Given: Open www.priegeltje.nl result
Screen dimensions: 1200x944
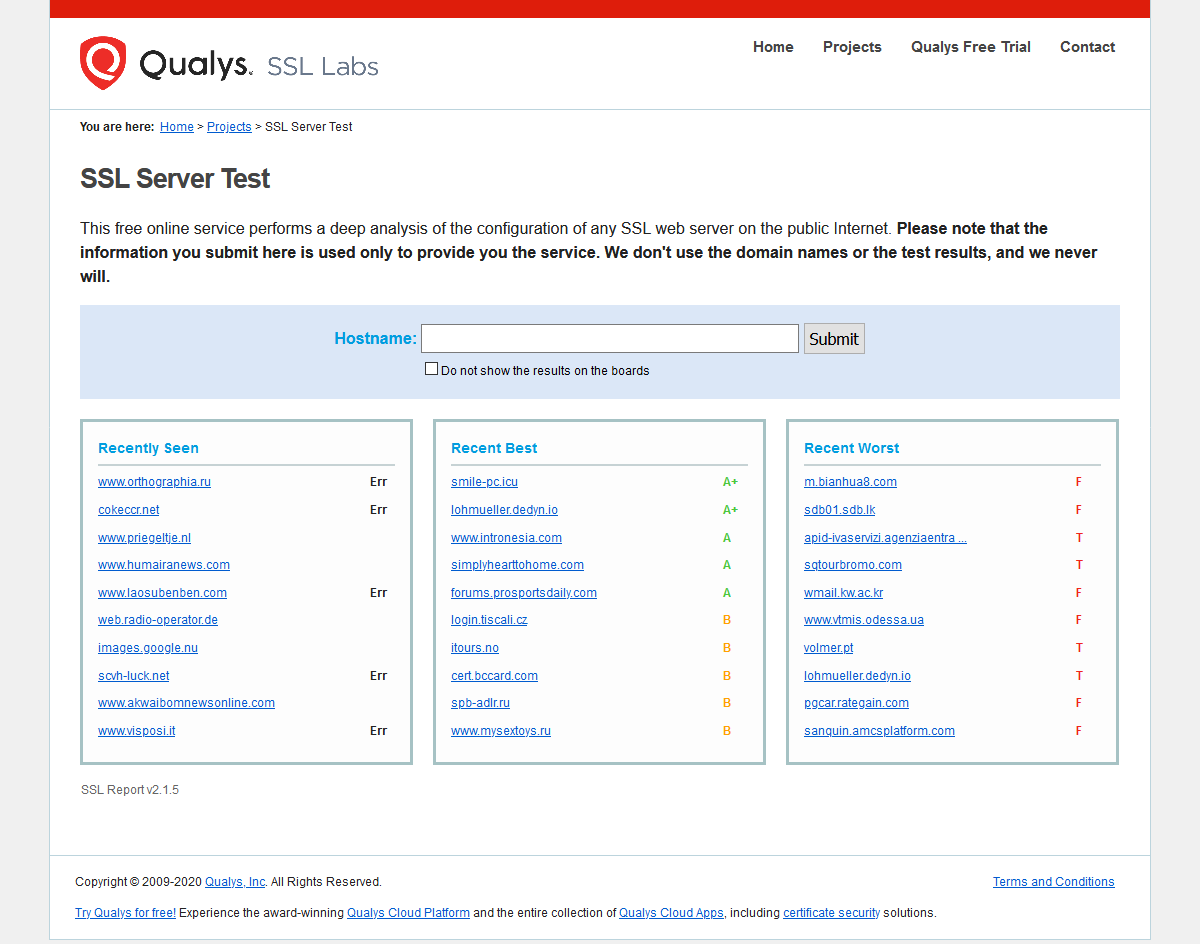Looking at the screenshot, I should pyautogui.click(x=144, y=538).
